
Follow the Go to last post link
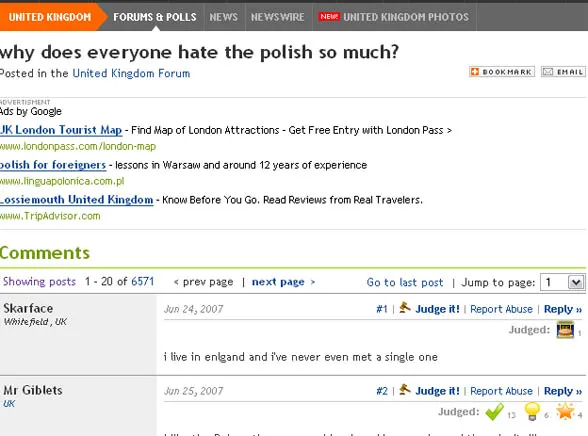pos(405,282)
